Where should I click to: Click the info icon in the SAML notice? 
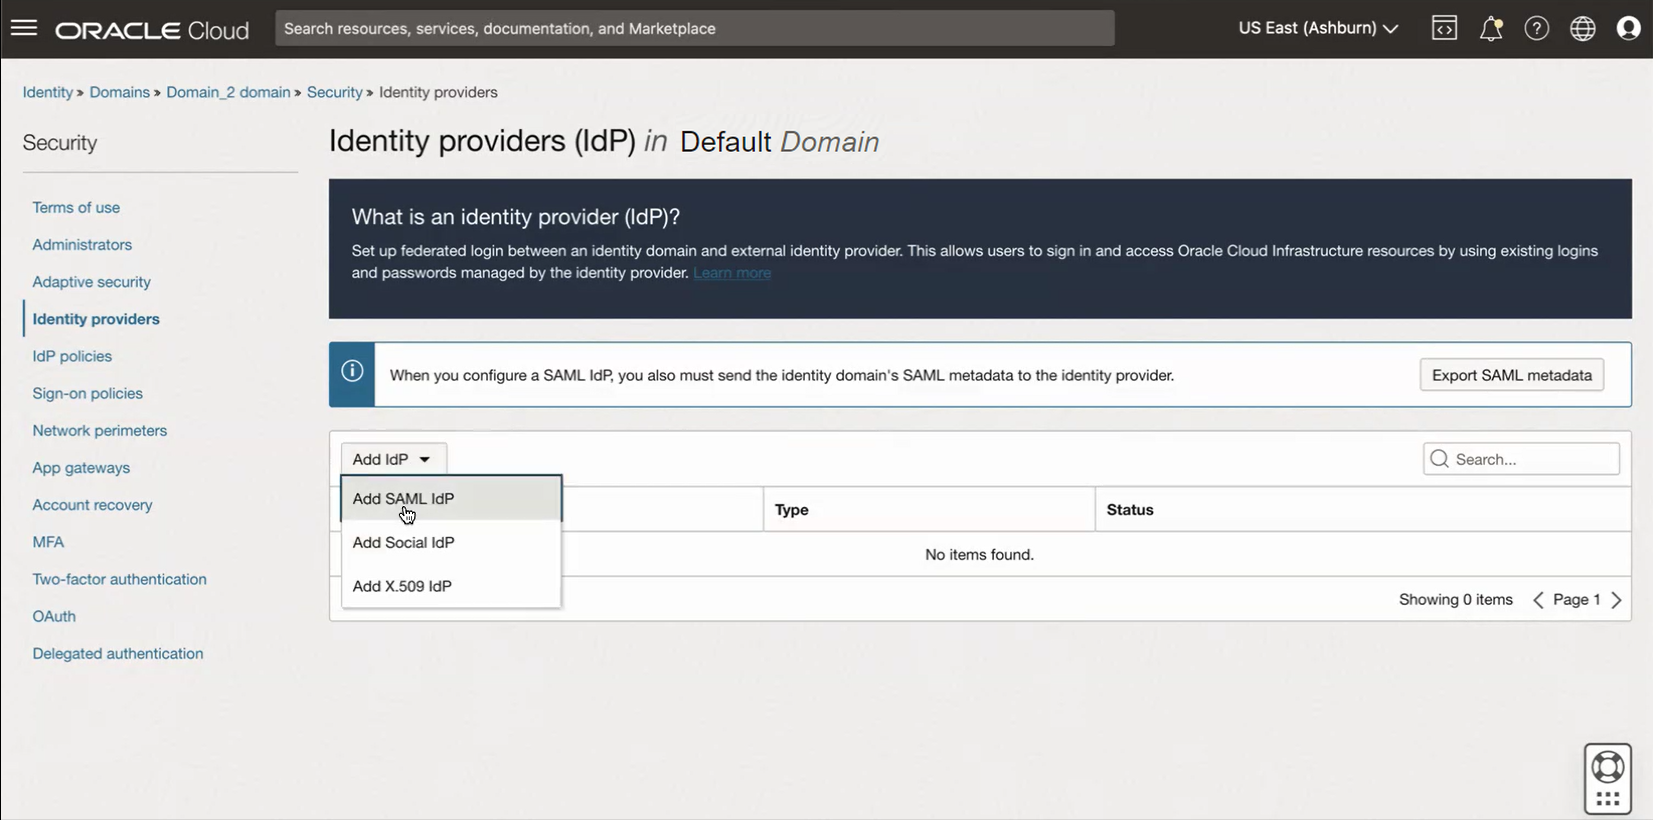(352, 371)
